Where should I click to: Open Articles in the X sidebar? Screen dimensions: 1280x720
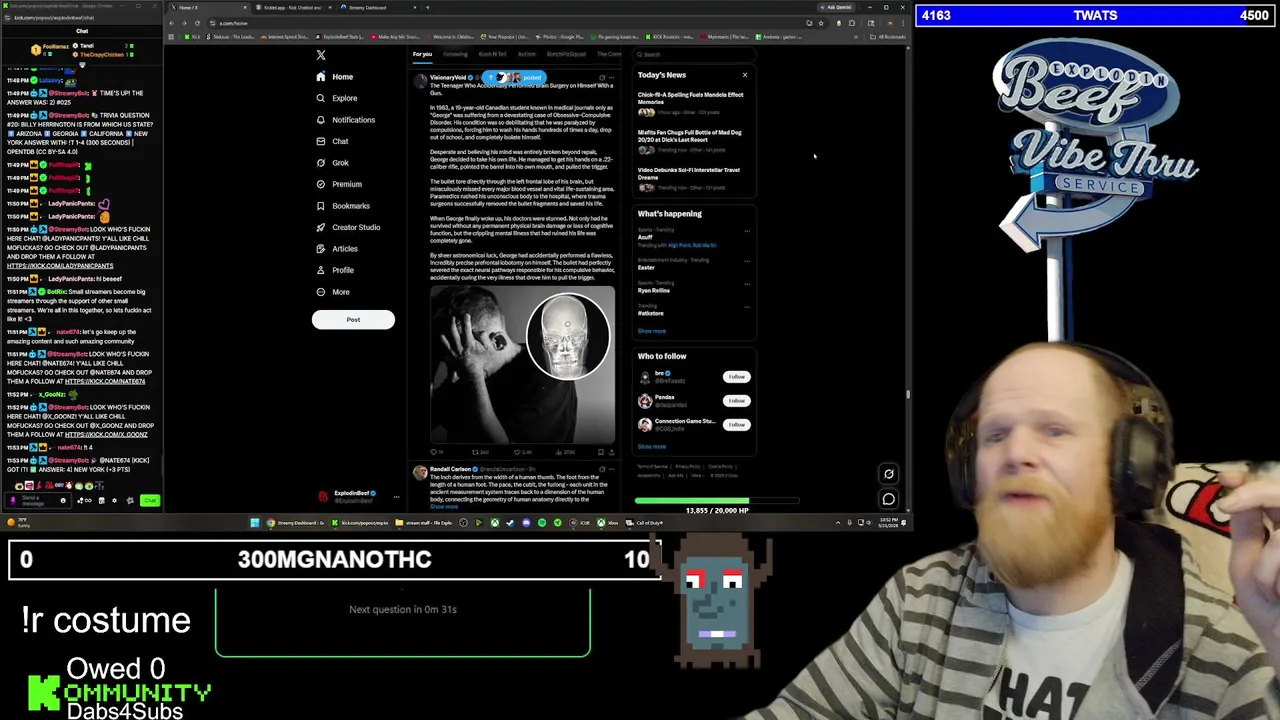(x=337, y=249)
